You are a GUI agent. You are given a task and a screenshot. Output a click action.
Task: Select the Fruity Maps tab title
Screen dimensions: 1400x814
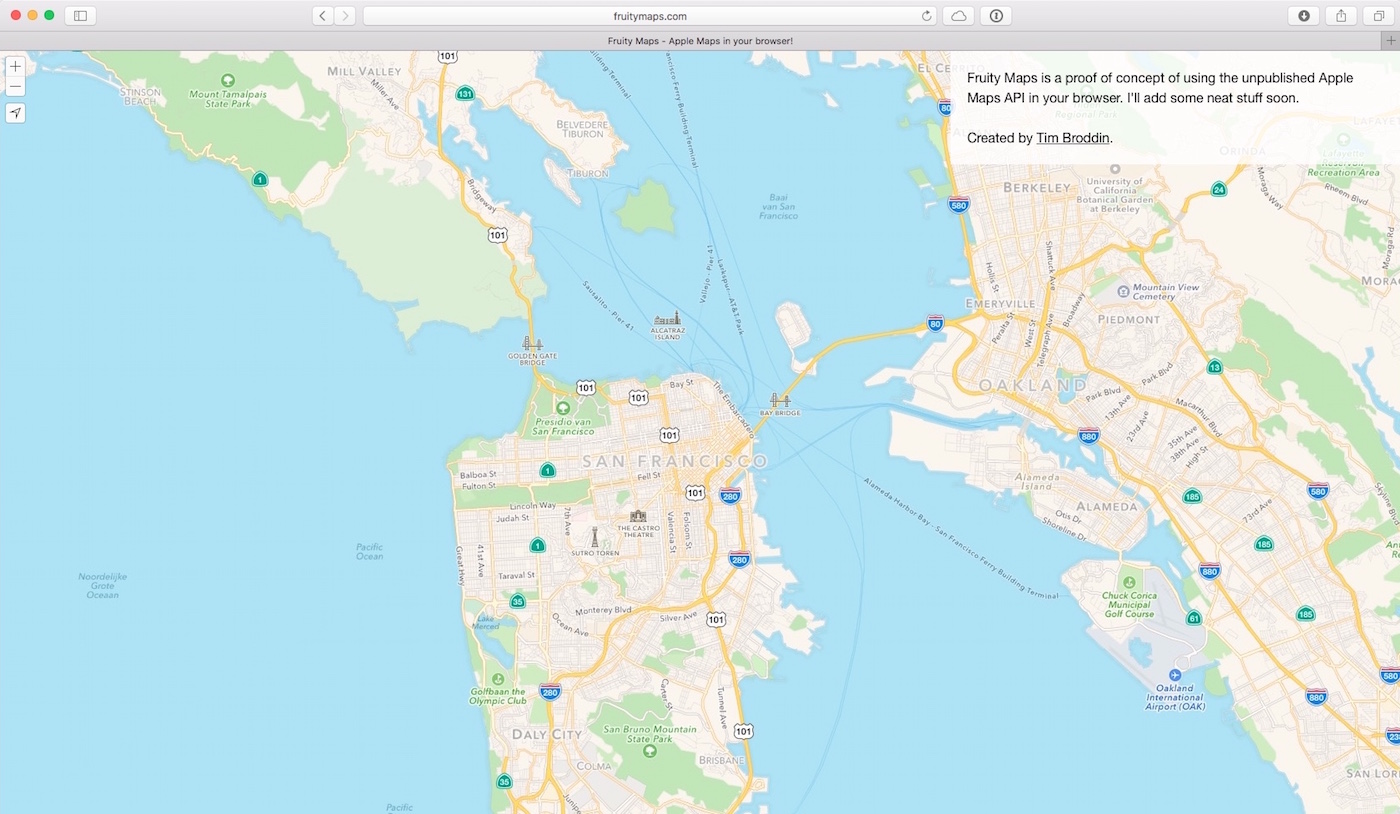pos(700,40)
